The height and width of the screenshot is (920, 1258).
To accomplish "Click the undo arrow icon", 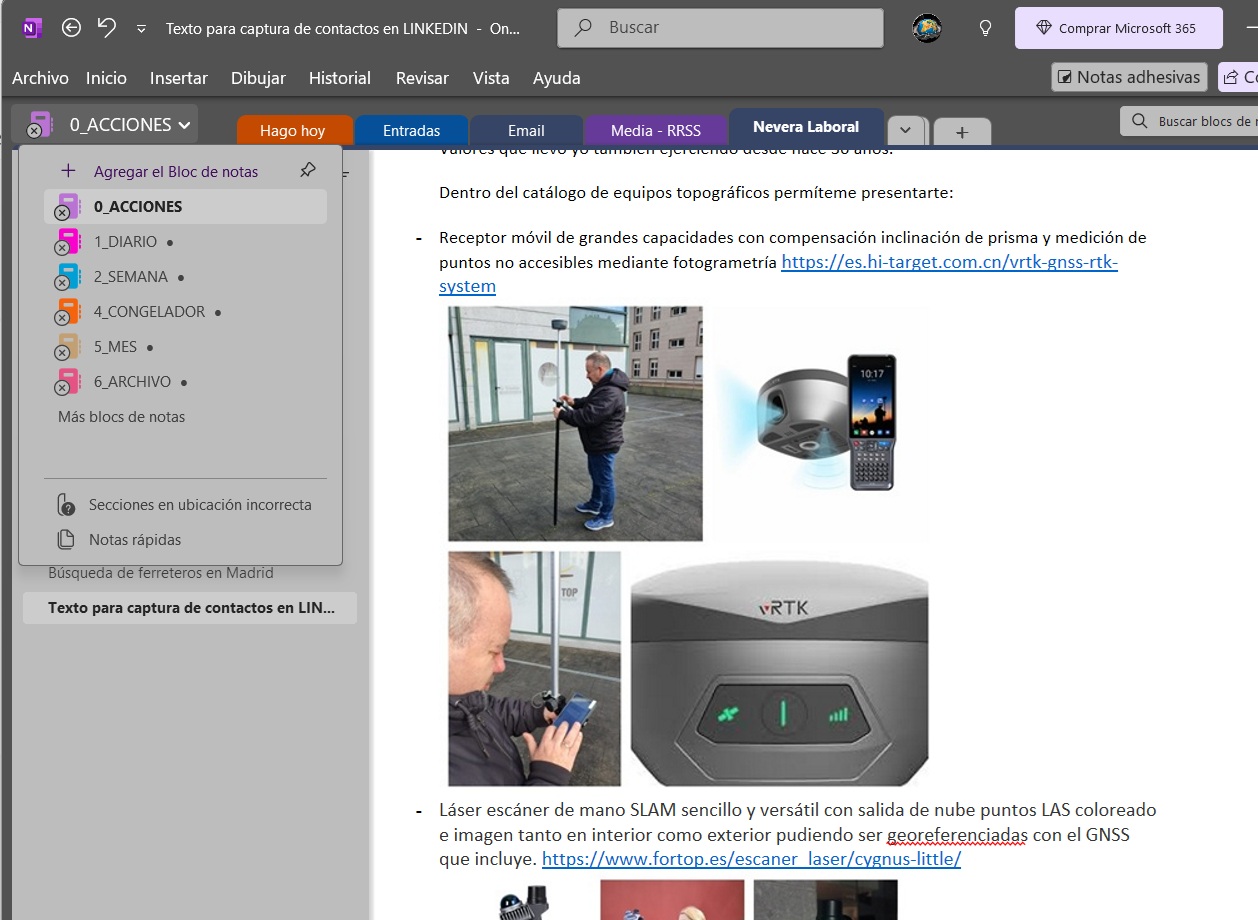I will pos(107,28).
